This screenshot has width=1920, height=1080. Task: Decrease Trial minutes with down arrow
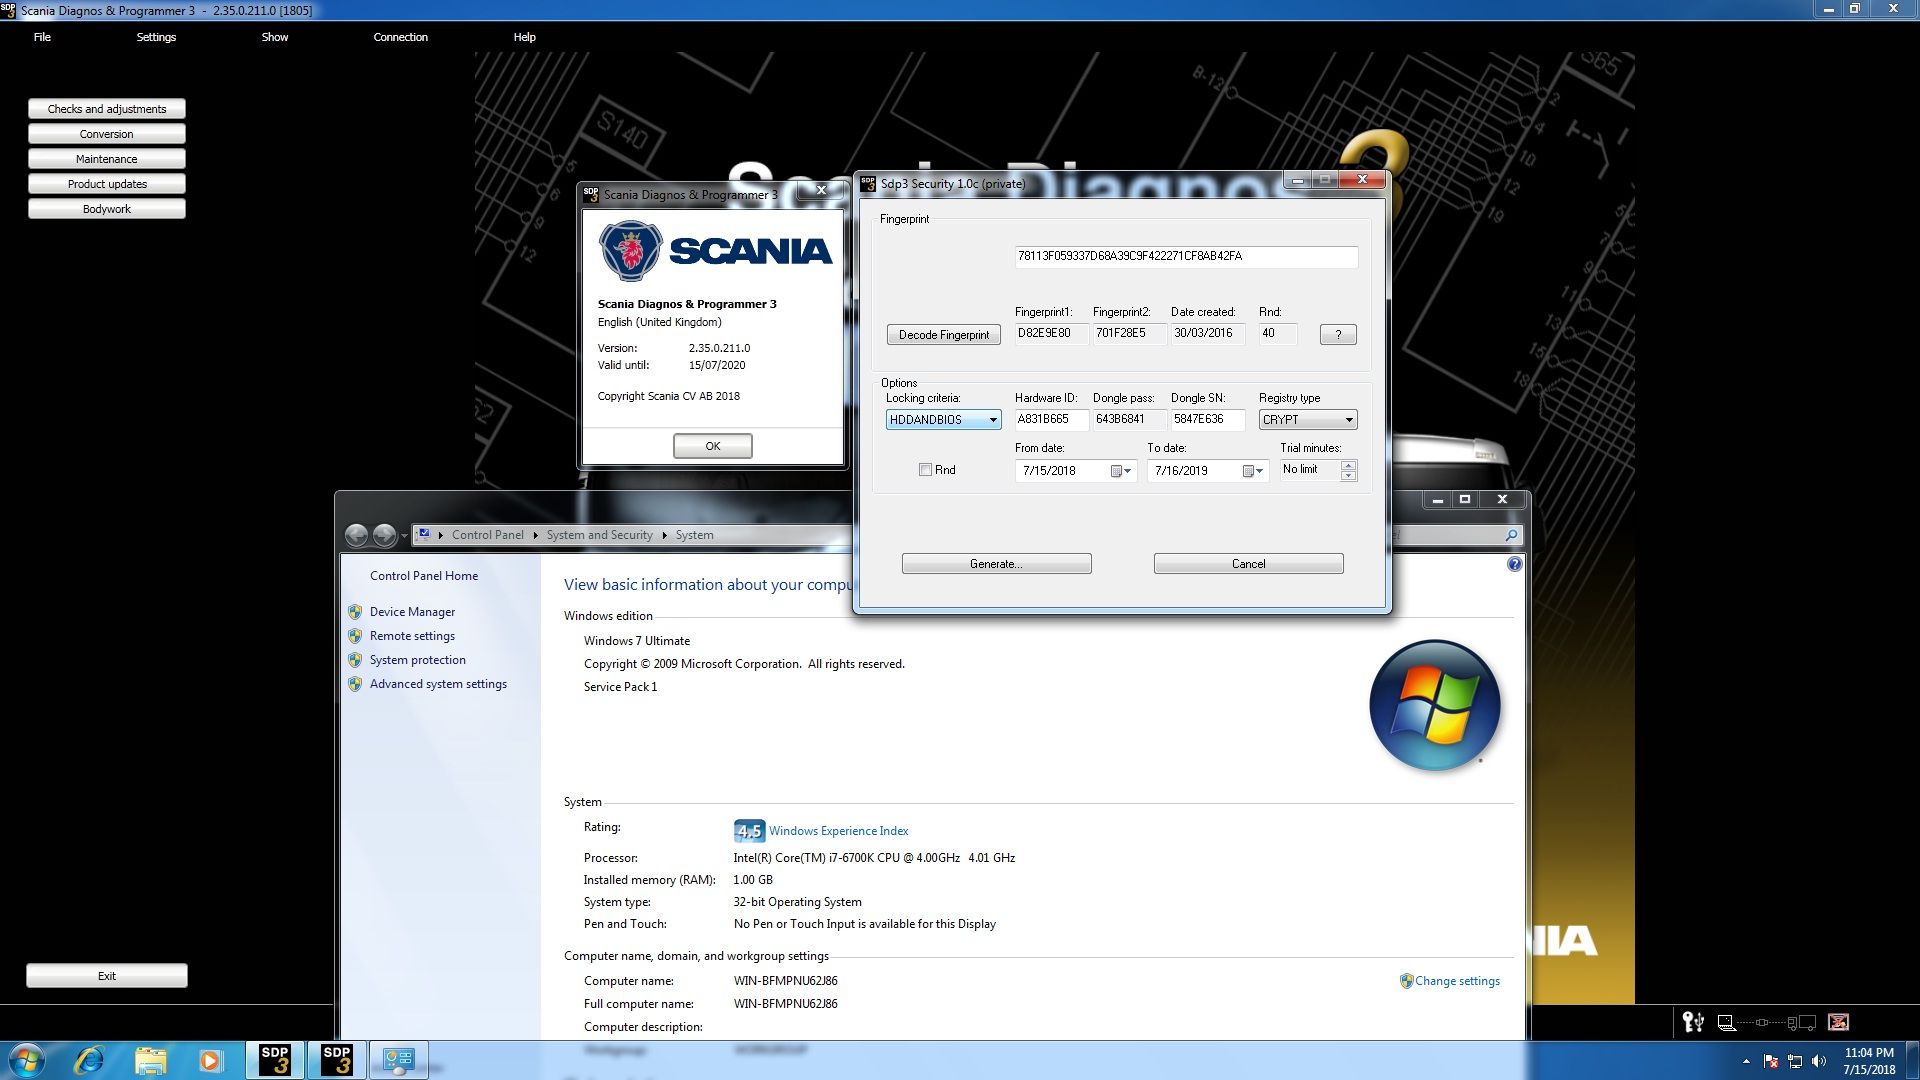(1349, 476)
